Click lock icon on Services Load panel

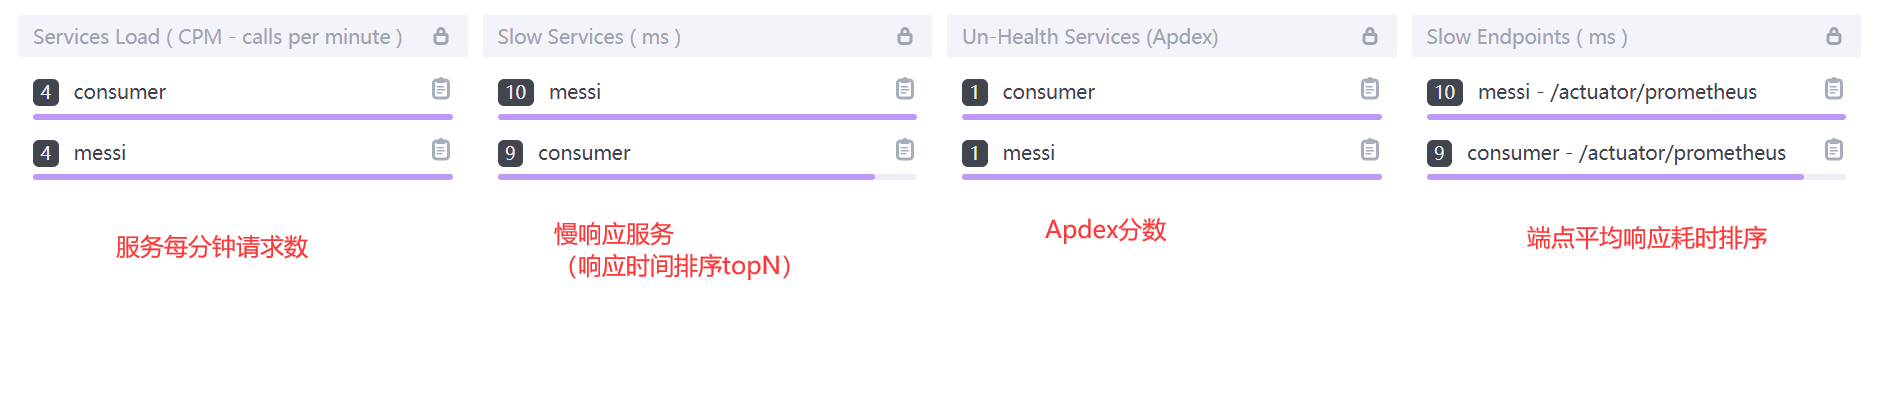click(x=441, y=36)
